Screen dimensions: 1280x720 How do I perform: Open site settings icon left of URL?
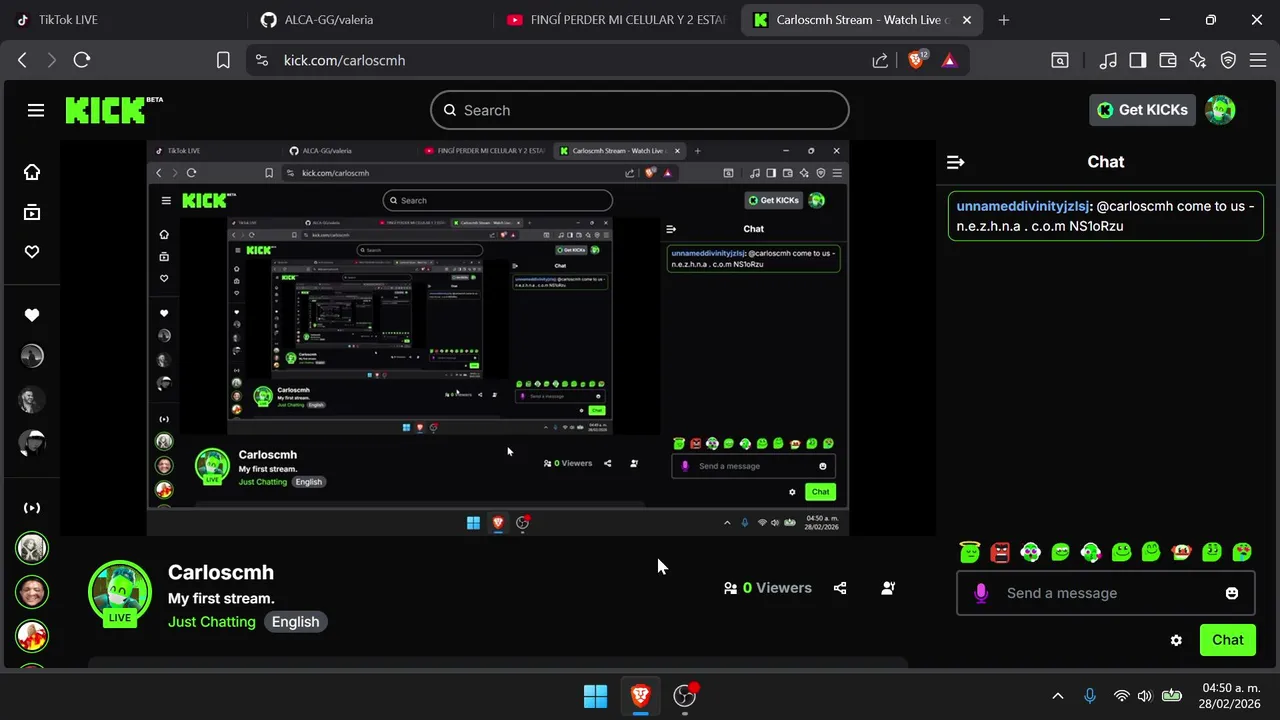click(x=262, y=60)
